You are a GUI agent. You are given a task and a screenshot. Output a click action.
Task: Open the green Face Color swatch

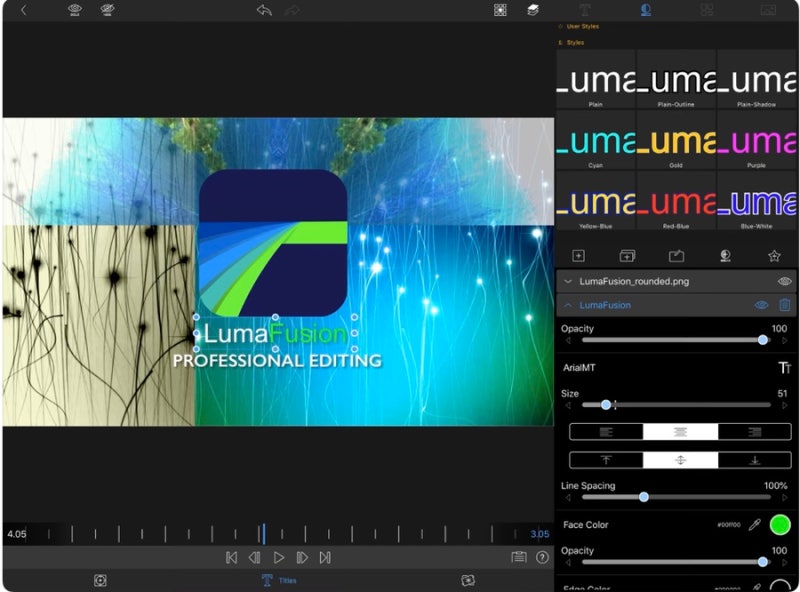[780, 525]
